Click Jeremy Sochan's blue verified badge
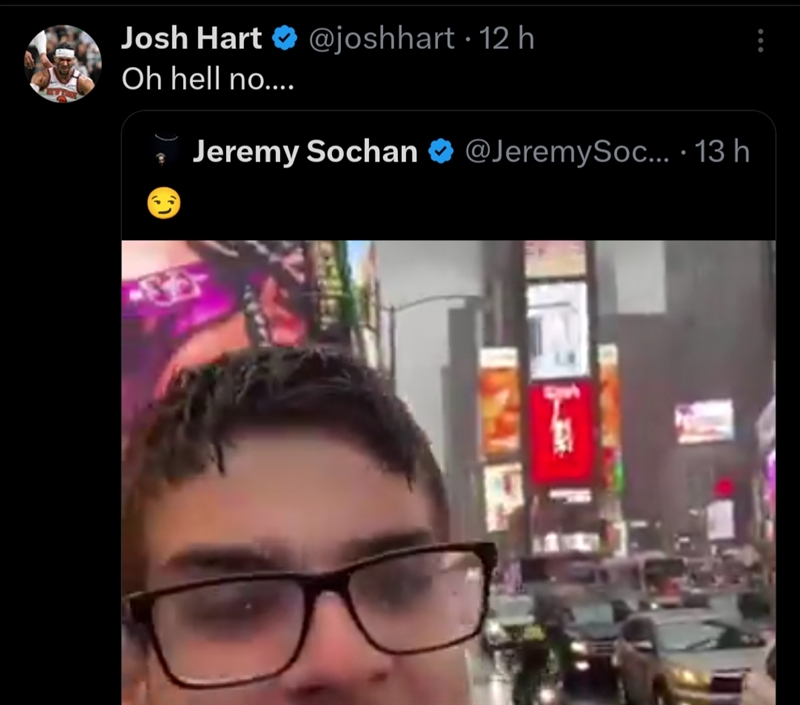This screenshot has height=705, width=800. (x=441, y=152)
